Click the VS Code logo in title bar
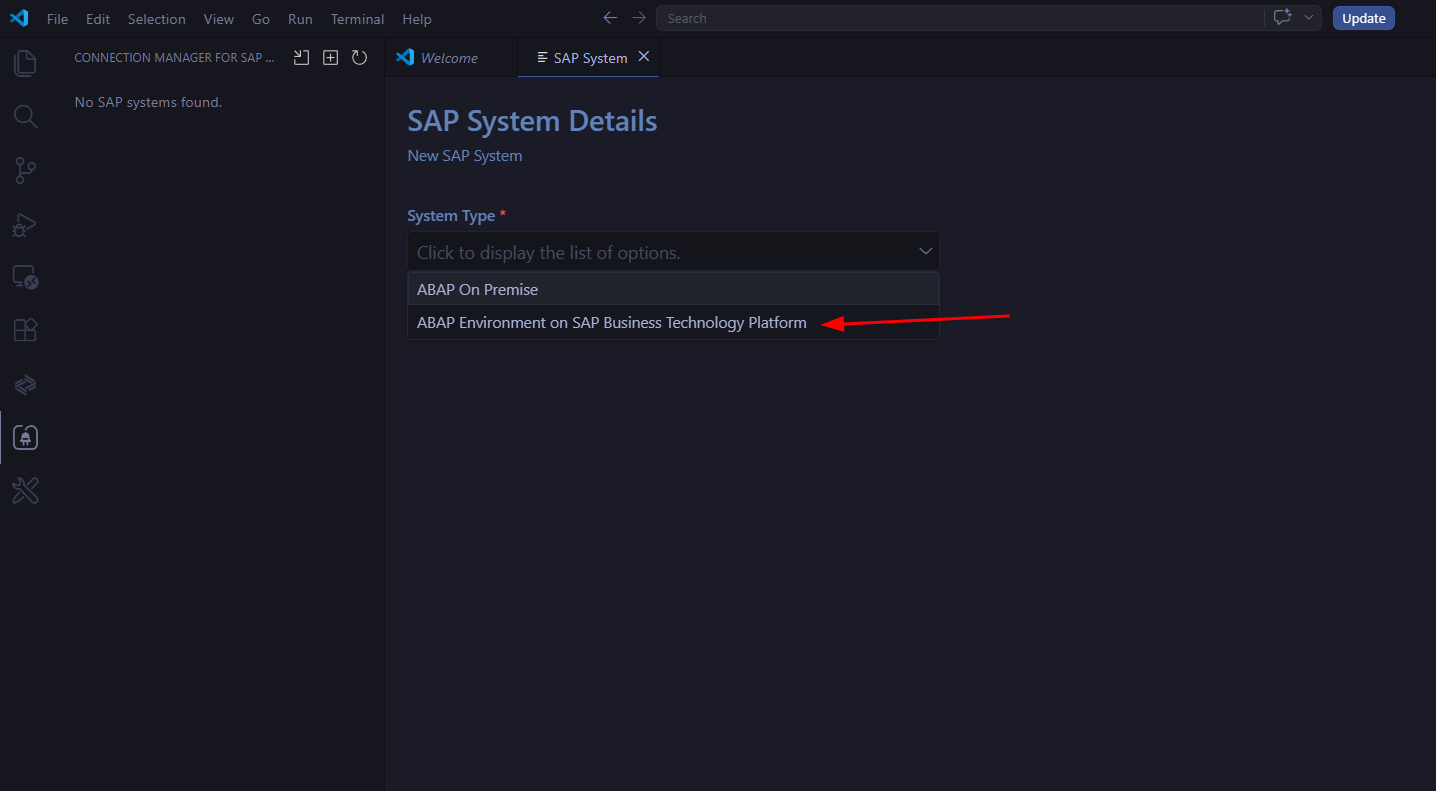 (x=19, y=18)
